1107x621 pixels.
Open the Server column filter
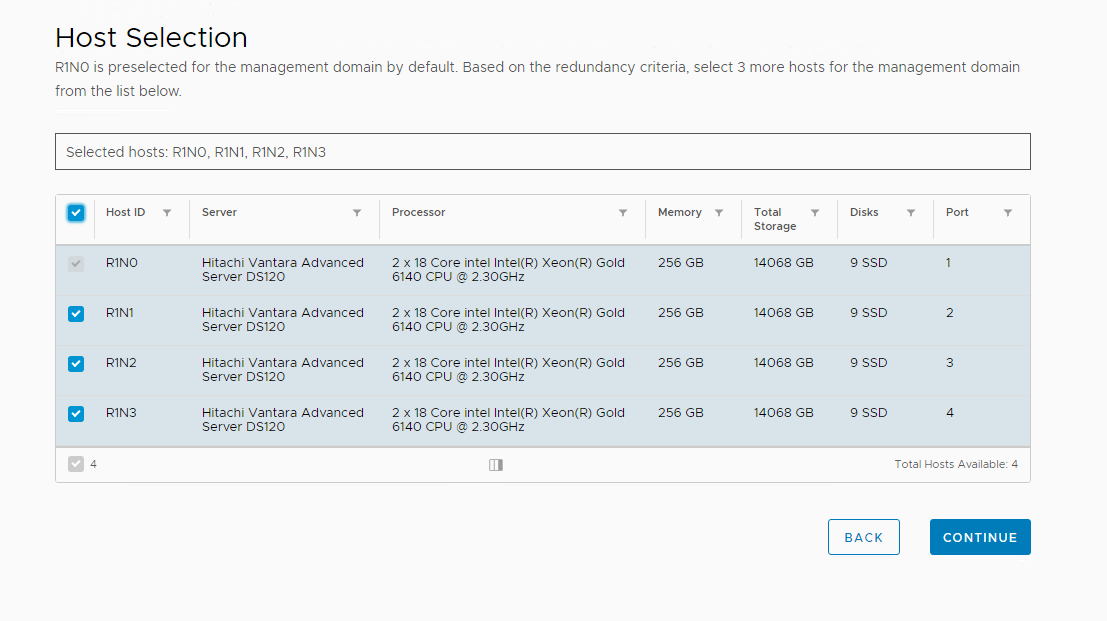coord(357,213)
